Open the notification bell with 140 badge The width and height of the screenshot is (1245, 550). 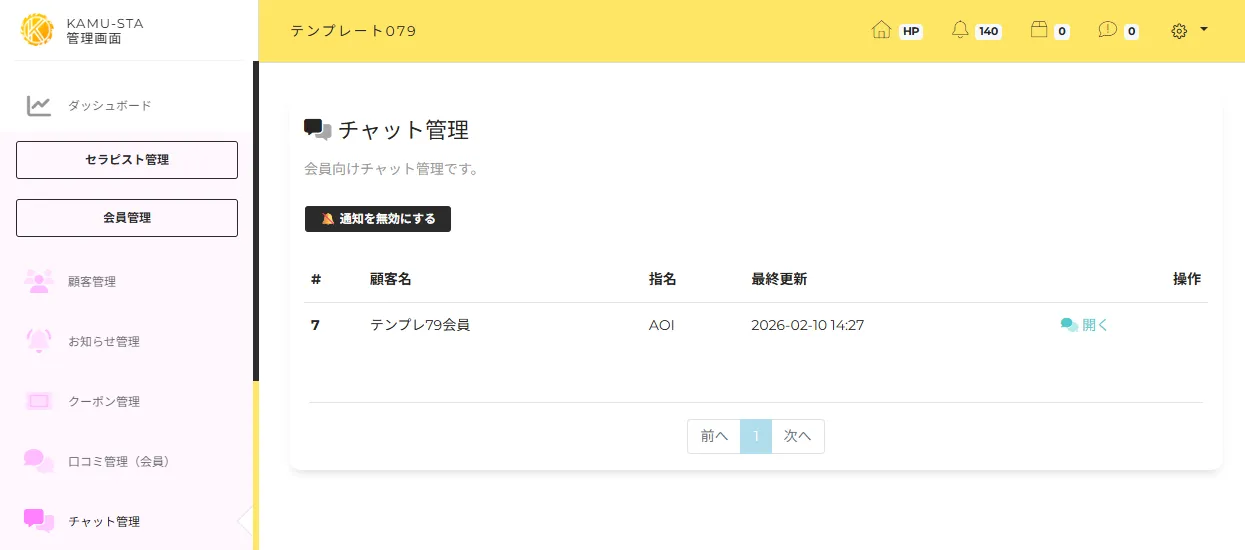coord(960,30)
